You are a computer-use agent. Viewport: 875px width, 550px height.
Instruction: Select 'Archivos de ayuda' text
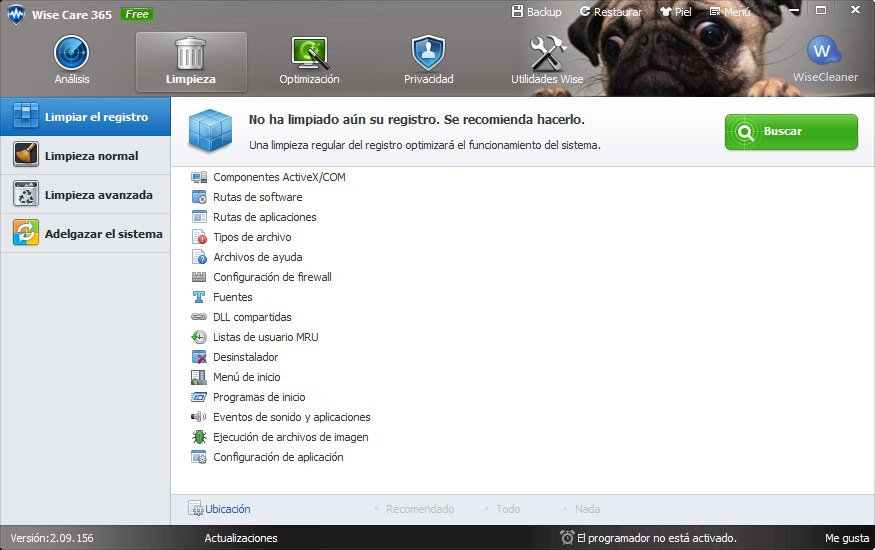click(x=257, y=257)
